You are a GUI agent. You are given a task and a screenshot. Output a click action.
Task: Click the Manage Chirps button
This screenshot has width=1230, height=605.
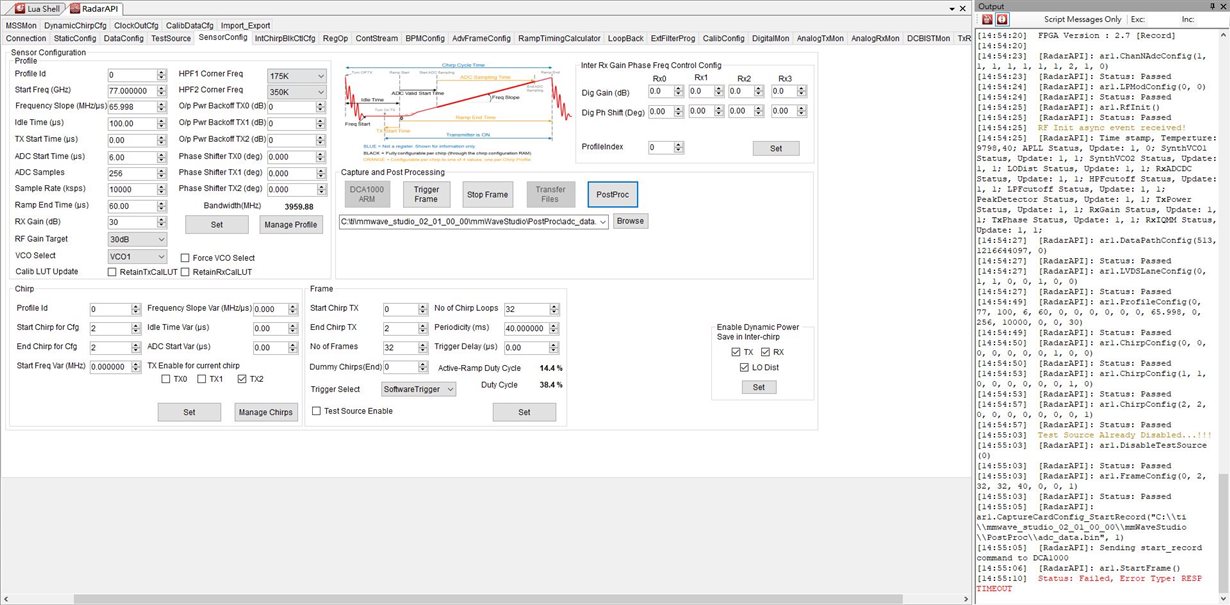(x=266, y=412)
